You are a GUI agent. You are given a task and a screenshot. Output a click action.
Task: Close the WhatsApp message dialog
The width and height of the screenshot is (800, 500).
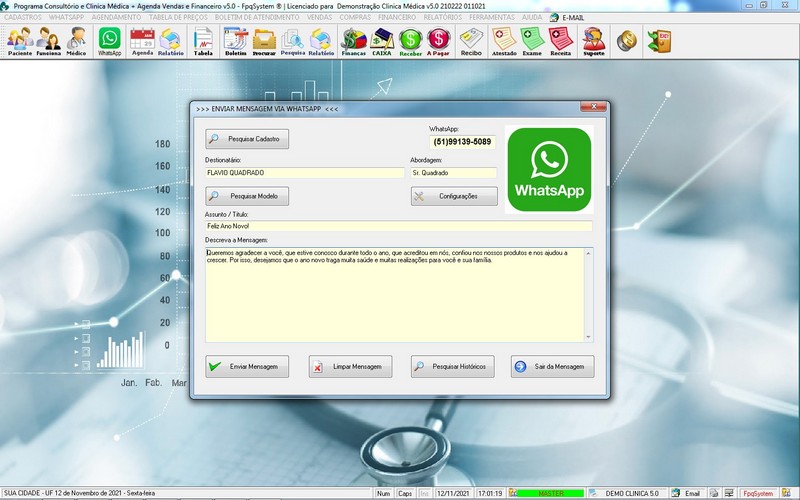click(593, 106)
